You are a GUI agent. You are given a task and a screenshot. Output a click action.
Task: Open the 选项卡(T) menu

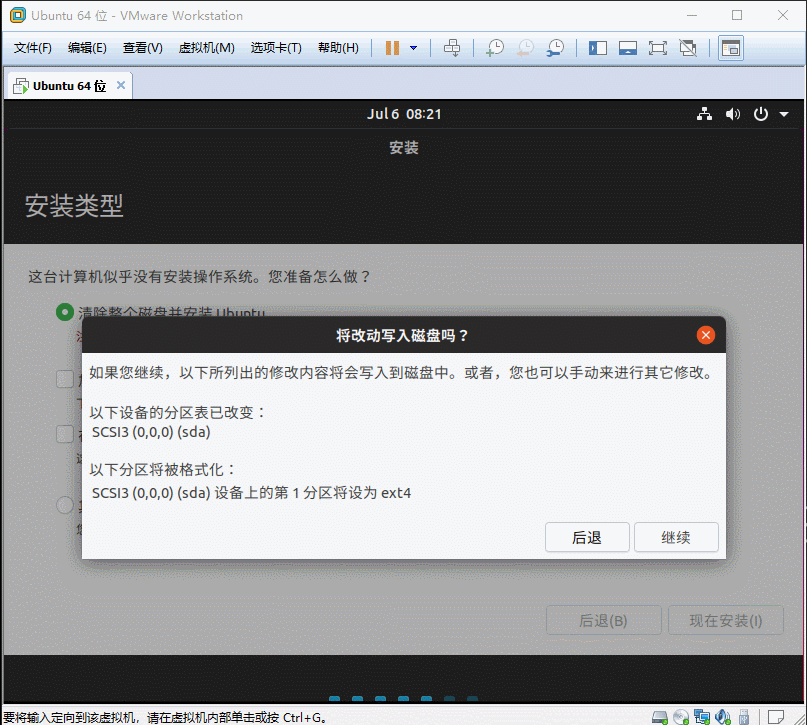coord(275,48)
